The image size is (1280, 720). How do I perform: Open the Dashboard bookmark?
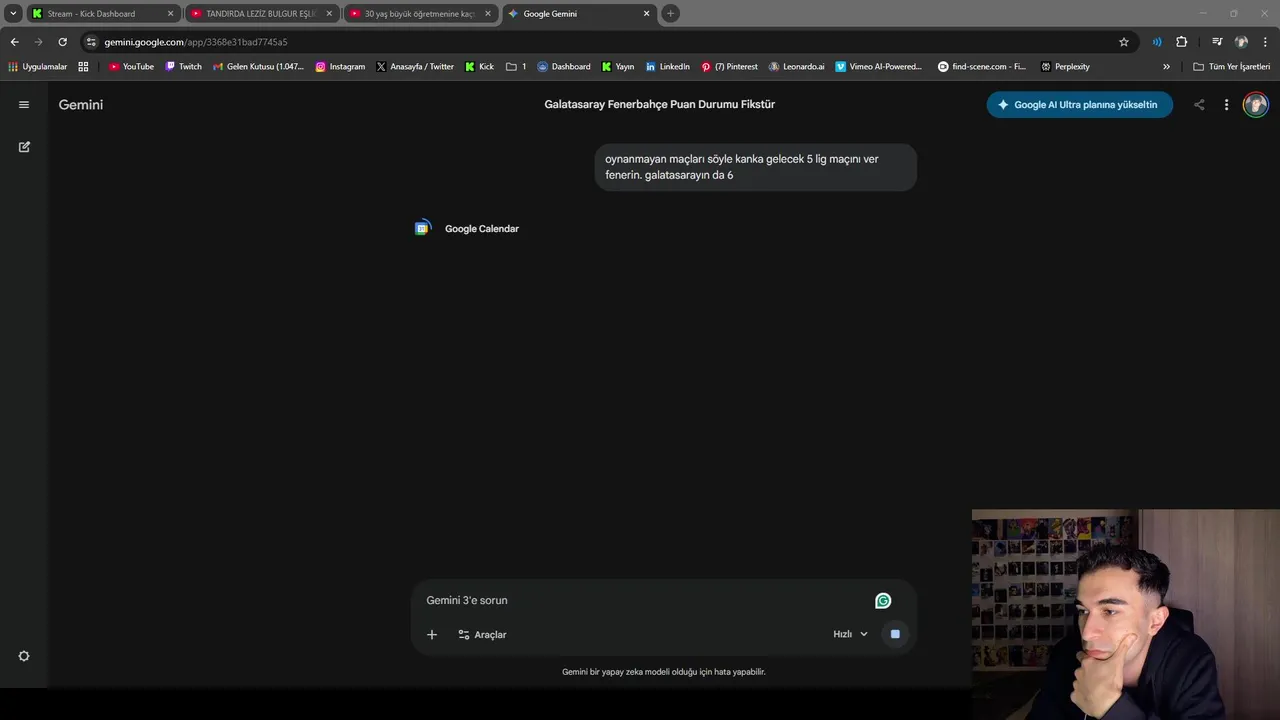click(x=564, y=67)
